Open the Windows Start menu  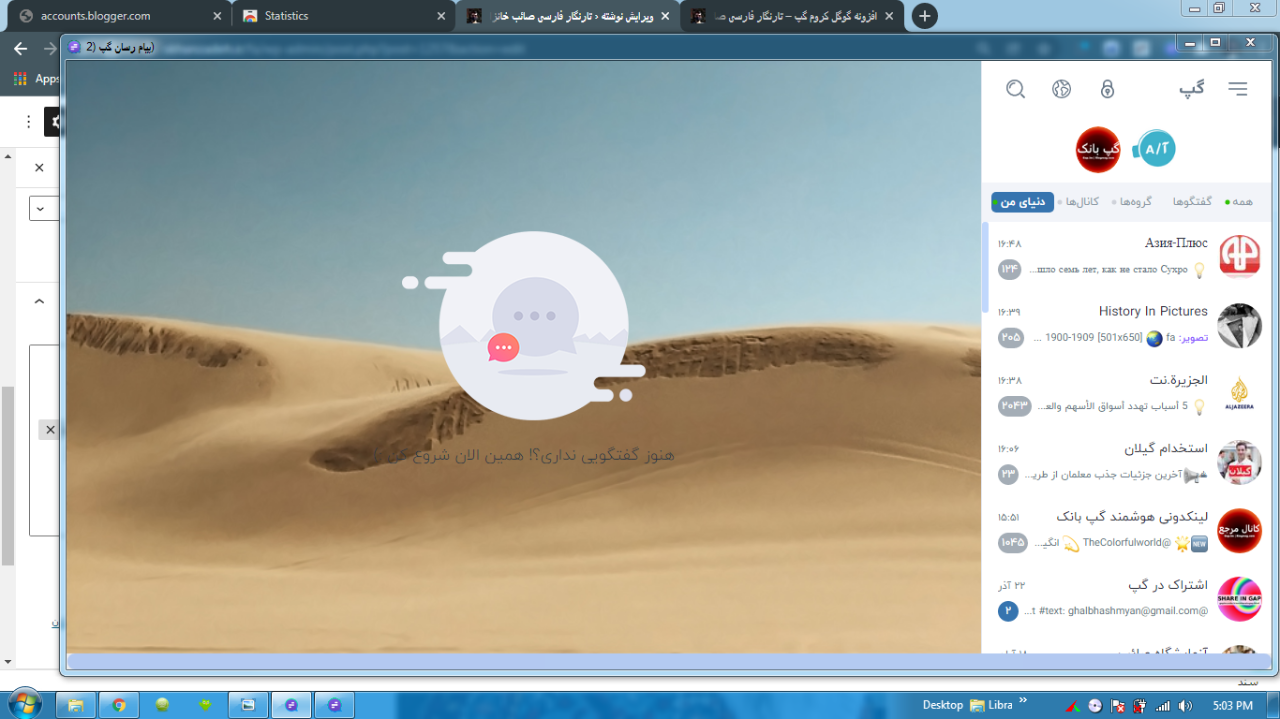24,703
